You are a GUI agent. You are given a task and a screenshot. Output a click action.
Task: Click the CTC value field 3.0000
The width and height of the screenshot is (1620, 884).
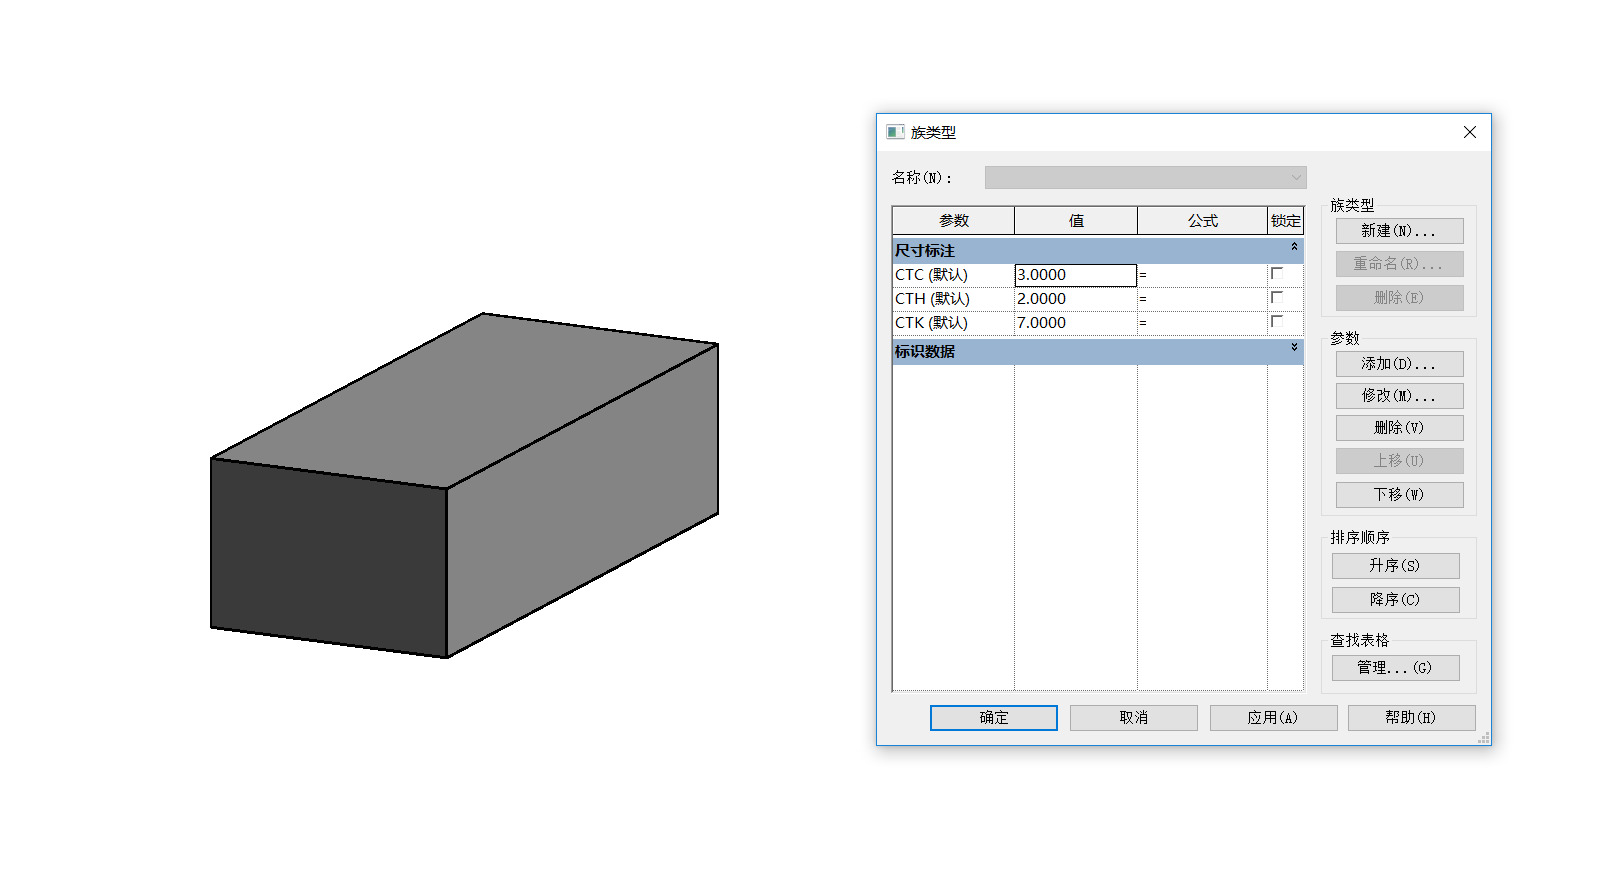pyautogui.click(x=1076, y=275)
